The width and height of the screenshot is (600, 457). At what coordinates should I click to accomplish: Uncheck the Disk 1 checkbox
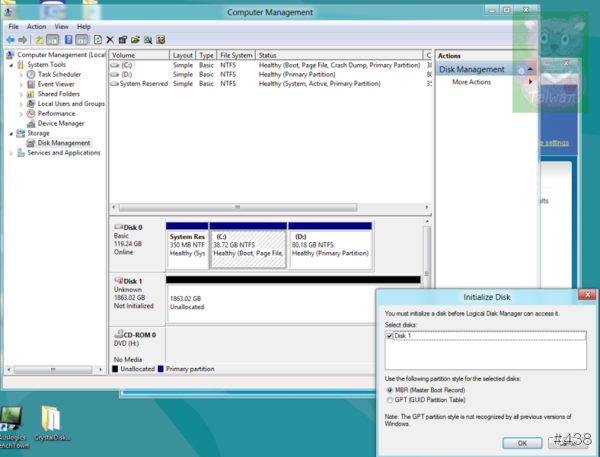coord(390,336)
